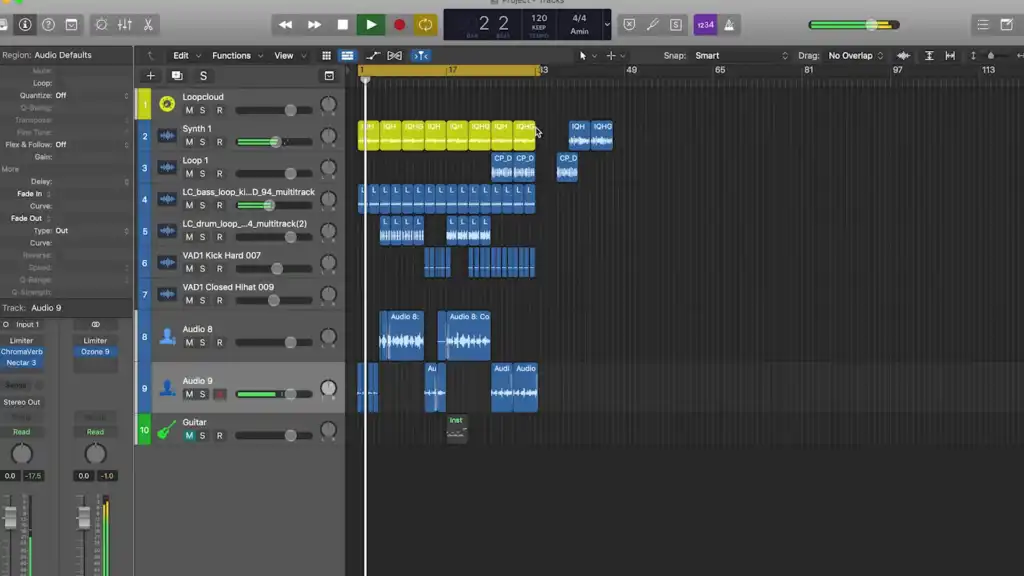Select the Guitar track icon
Image resolution: width=1024 pixels, height=576 pixels.
coord(167,430)
